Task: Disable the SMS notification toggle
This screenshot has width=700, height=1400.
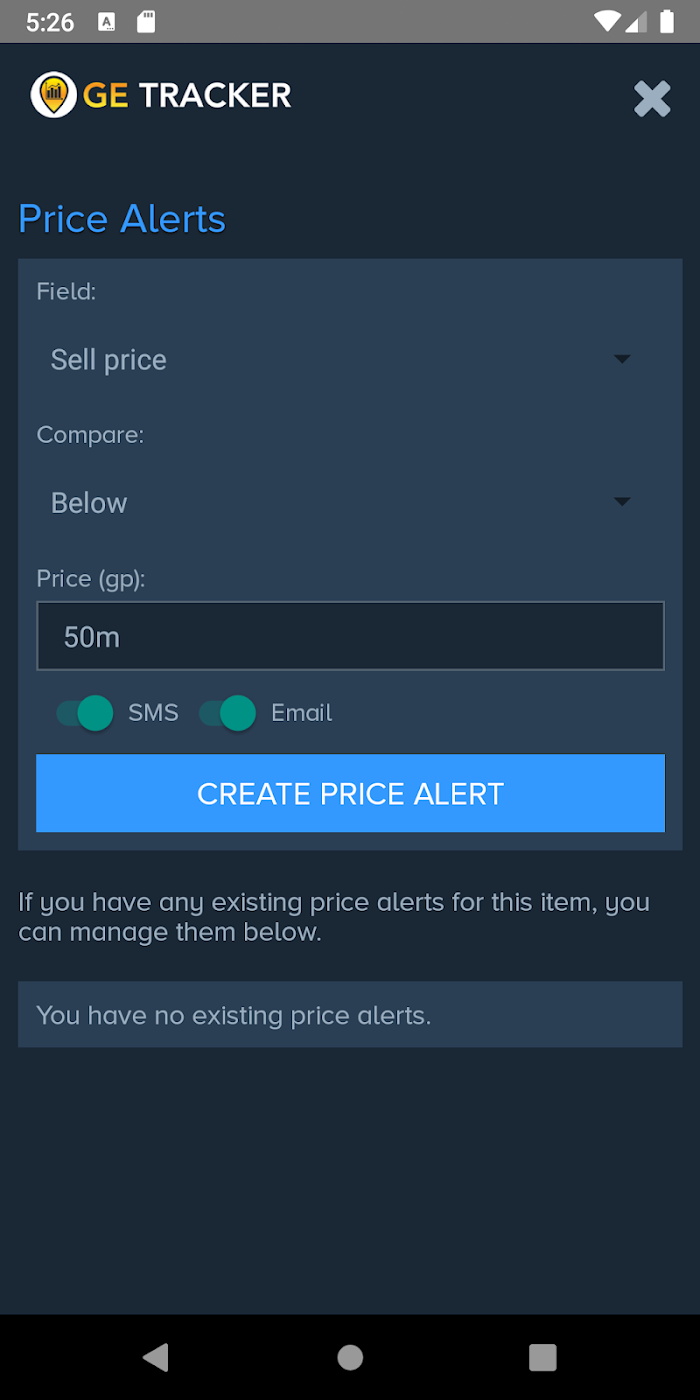Action: [85, 713]
